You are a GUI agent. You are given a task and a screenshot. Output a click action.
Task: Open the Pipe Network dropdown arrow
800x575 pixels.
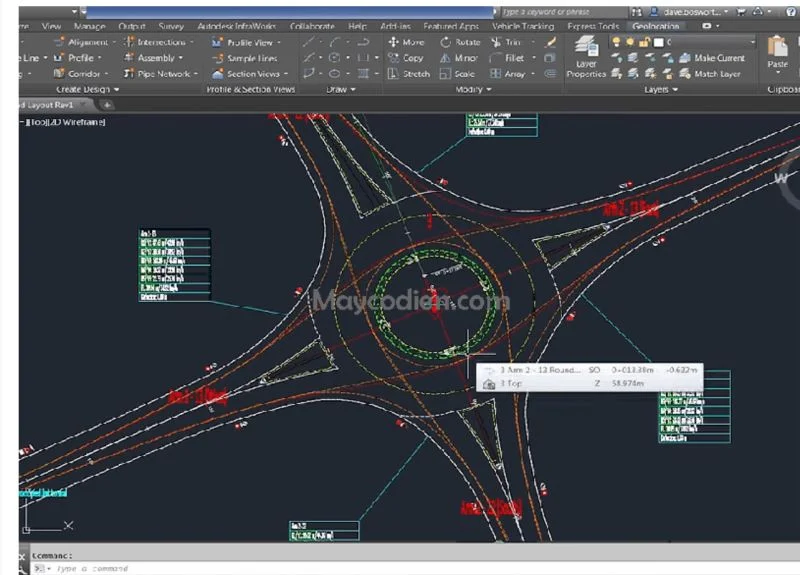tap(195, 73)
